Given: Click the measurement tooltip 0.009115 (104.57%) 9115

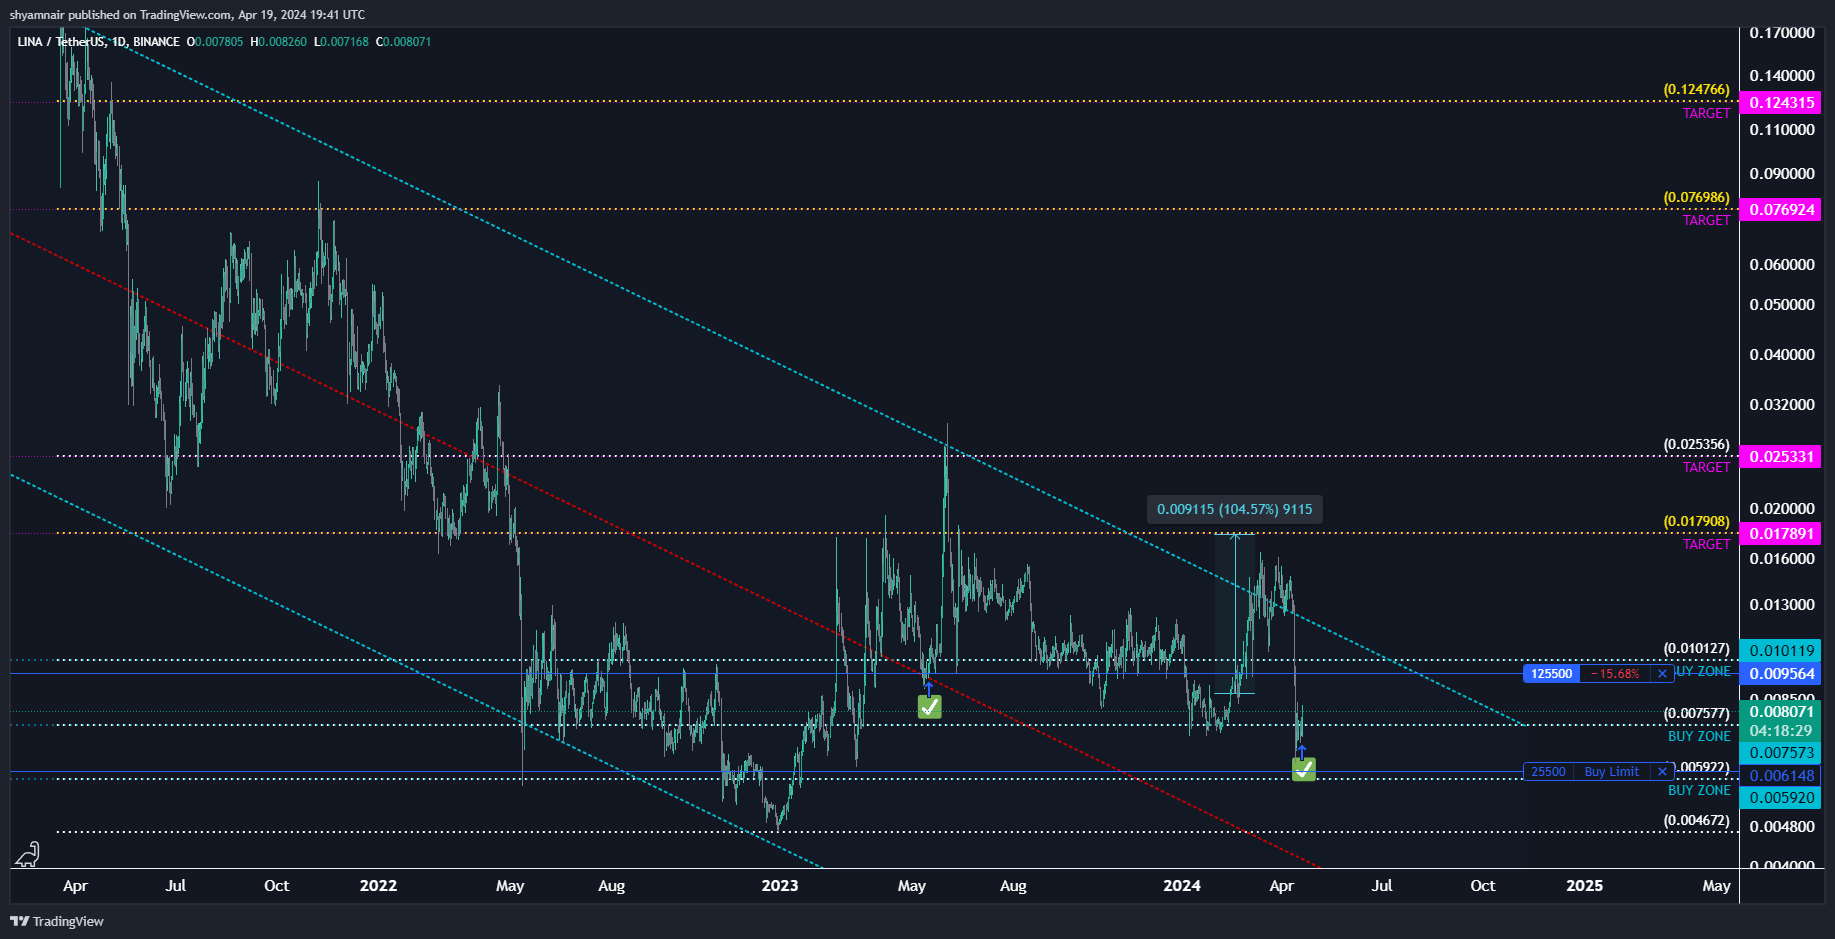Looking at the screenshot, I should [x=1235, y=509].
